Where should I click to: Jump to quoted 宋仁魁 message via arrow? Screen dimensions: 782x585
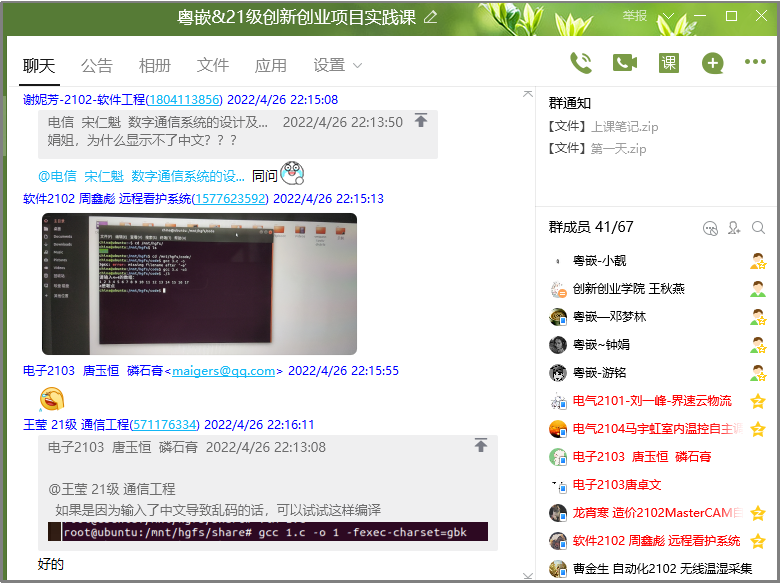click(x=421, y=121)
